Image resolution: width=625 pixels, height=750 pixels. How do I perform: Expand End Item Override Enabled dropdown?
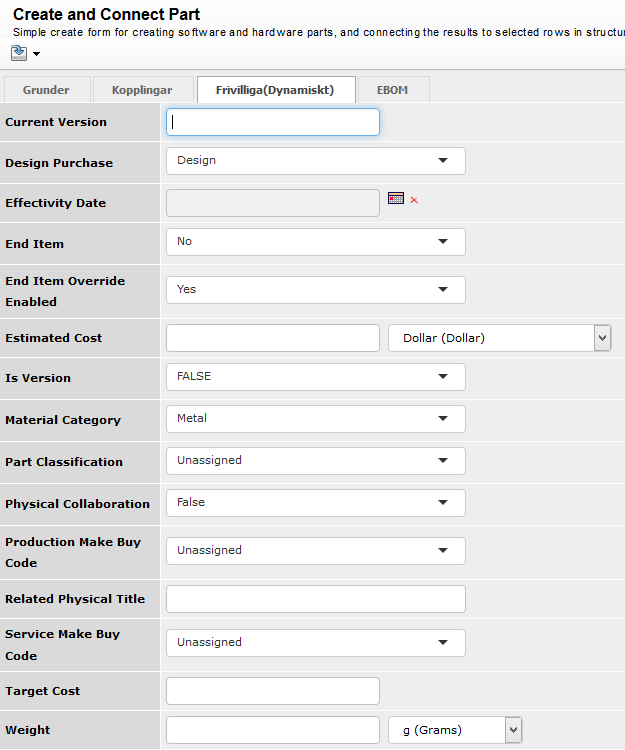pos(315,290)
